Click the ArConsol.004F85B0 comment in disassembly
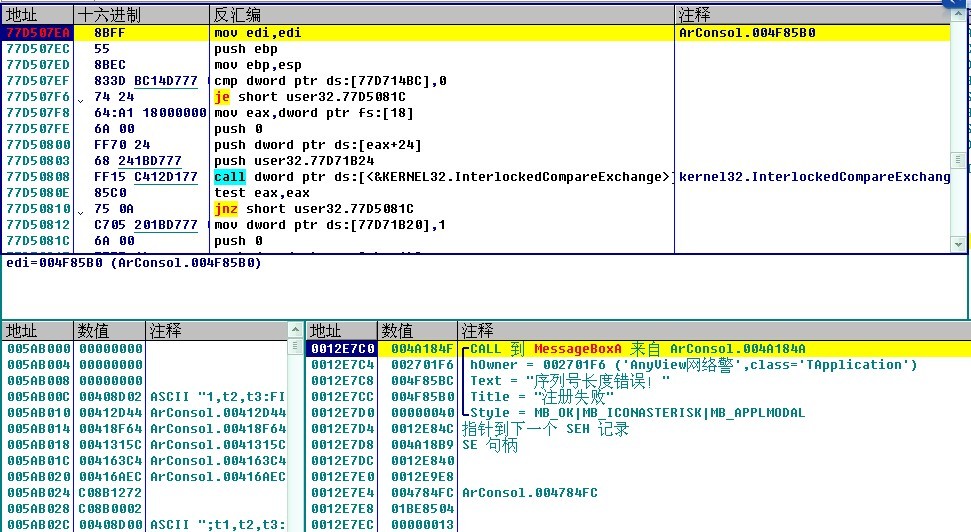Image resolution: width=971 pixels, height=532 pixels. point(747,33)
